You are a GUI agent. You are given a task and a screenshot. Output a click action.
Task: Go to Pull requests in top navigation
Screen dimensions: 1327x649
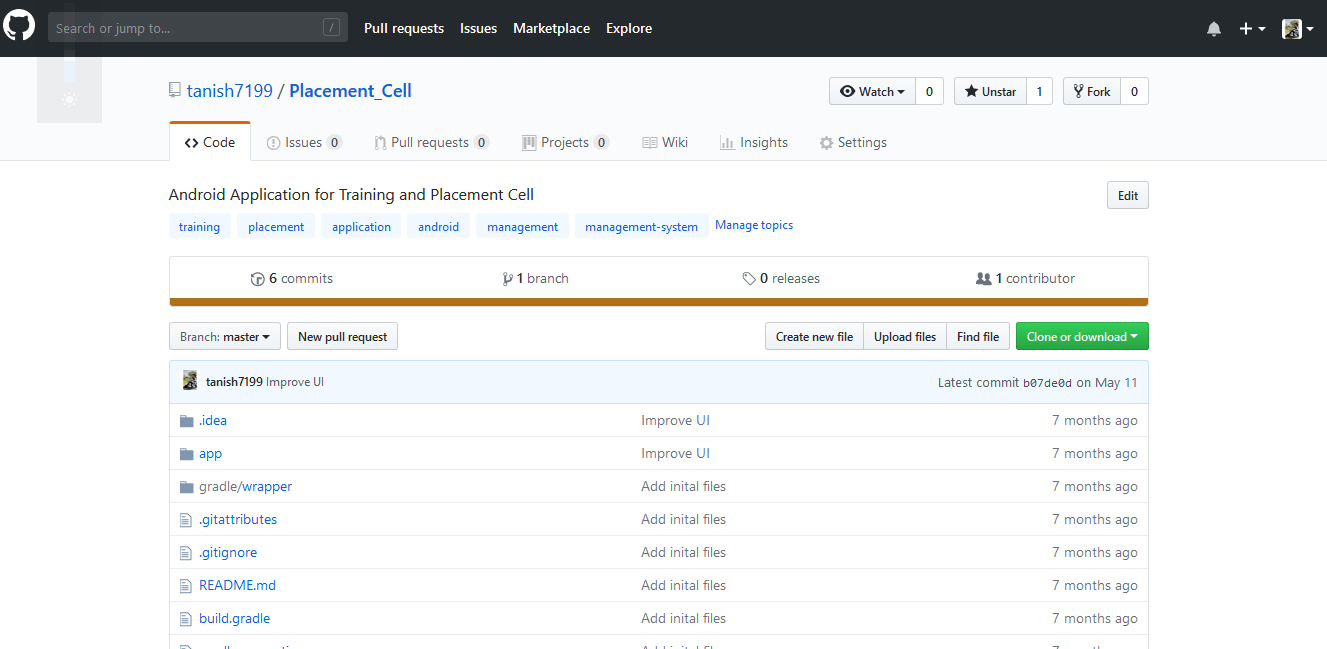404,28
